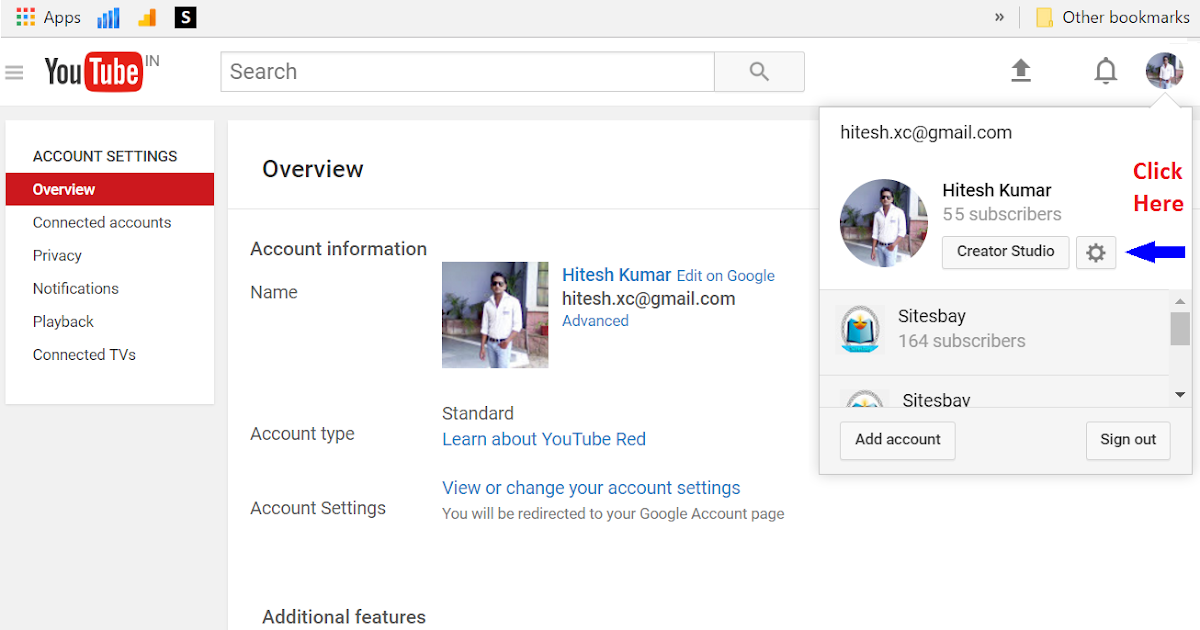Open the orange Google Analytics bookmark

(x=147, y=17)
